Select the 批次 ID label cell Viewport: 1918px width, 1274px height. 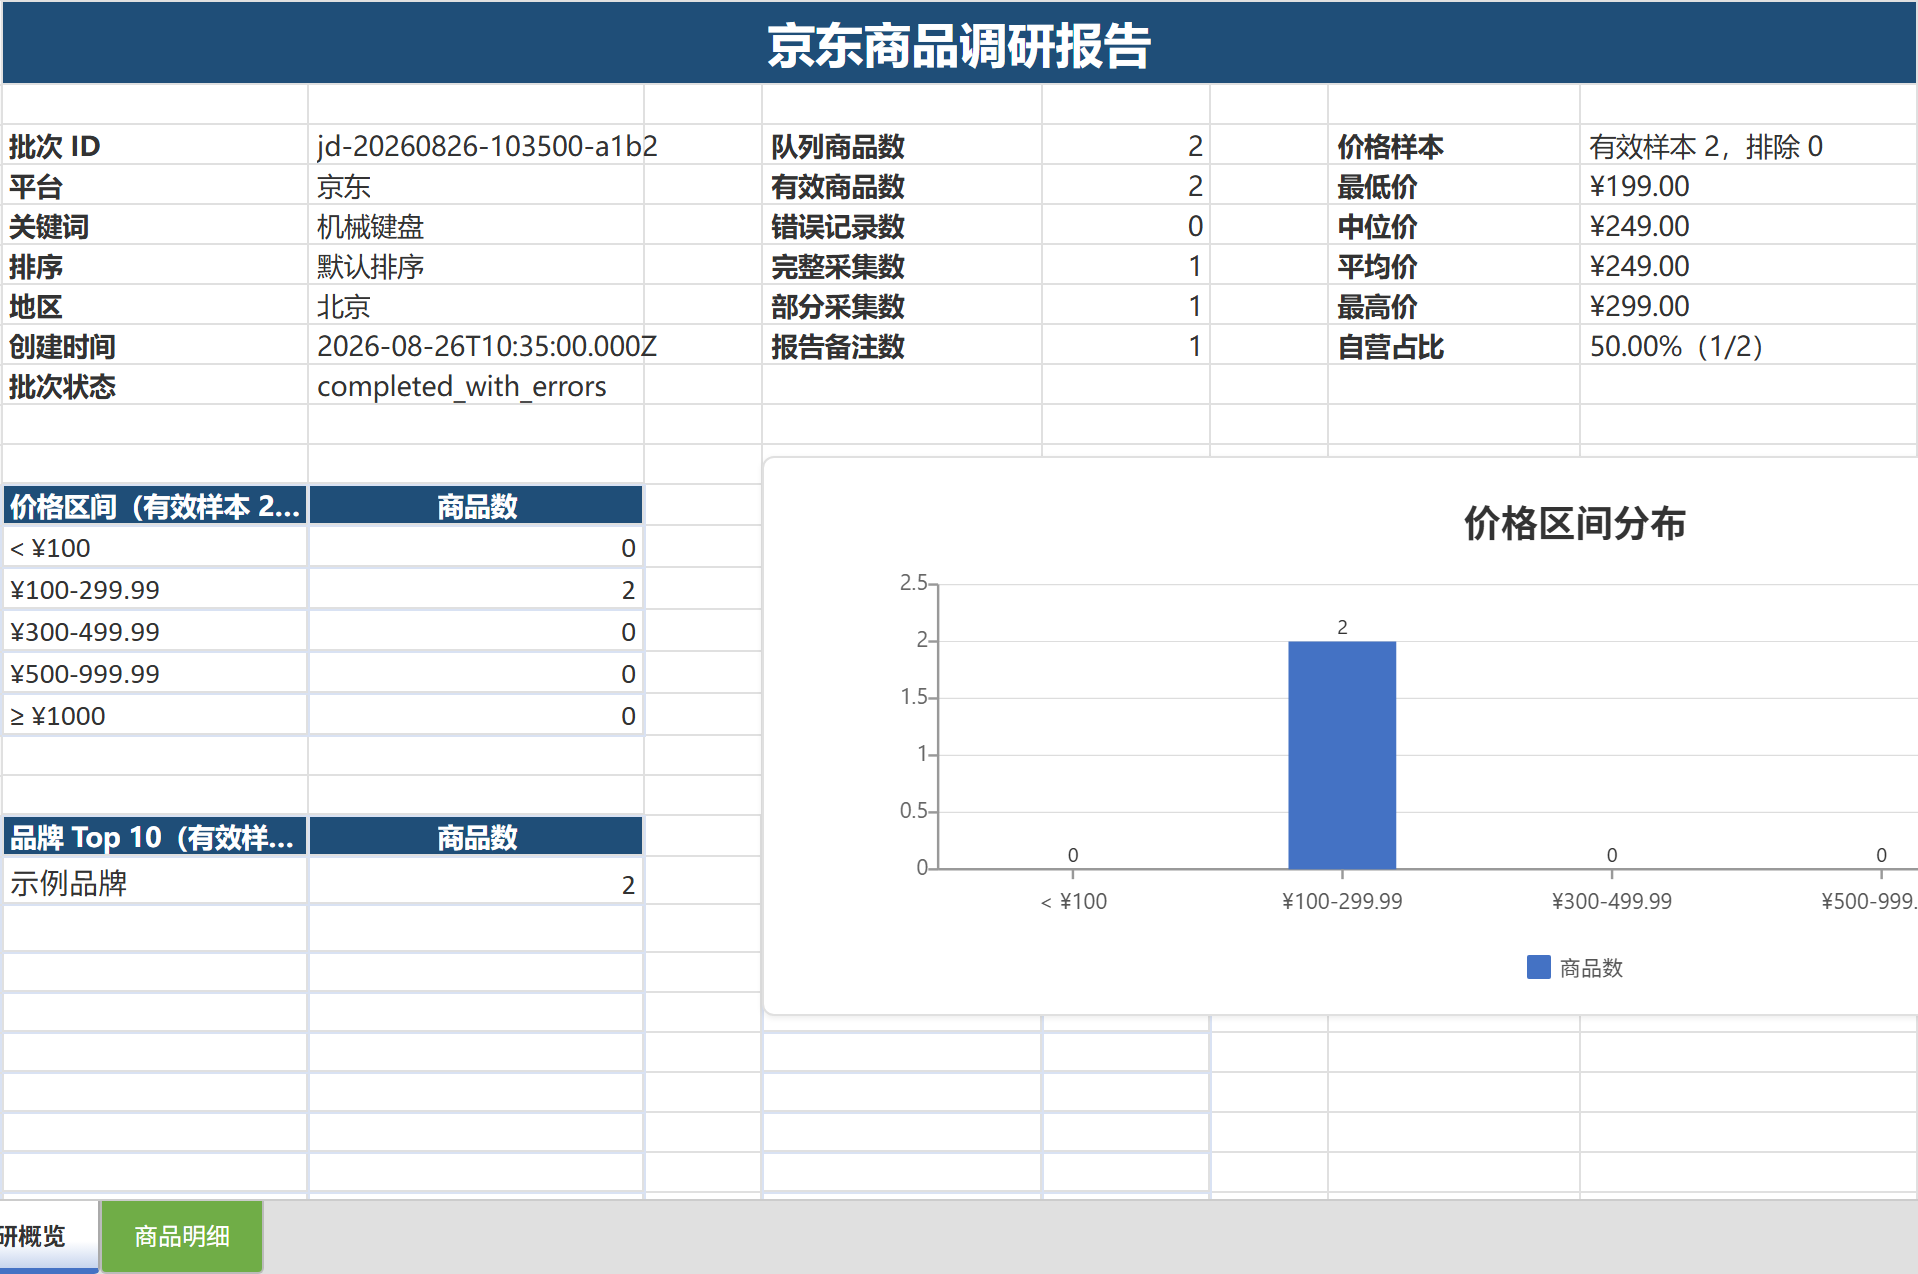pos(155,146)
